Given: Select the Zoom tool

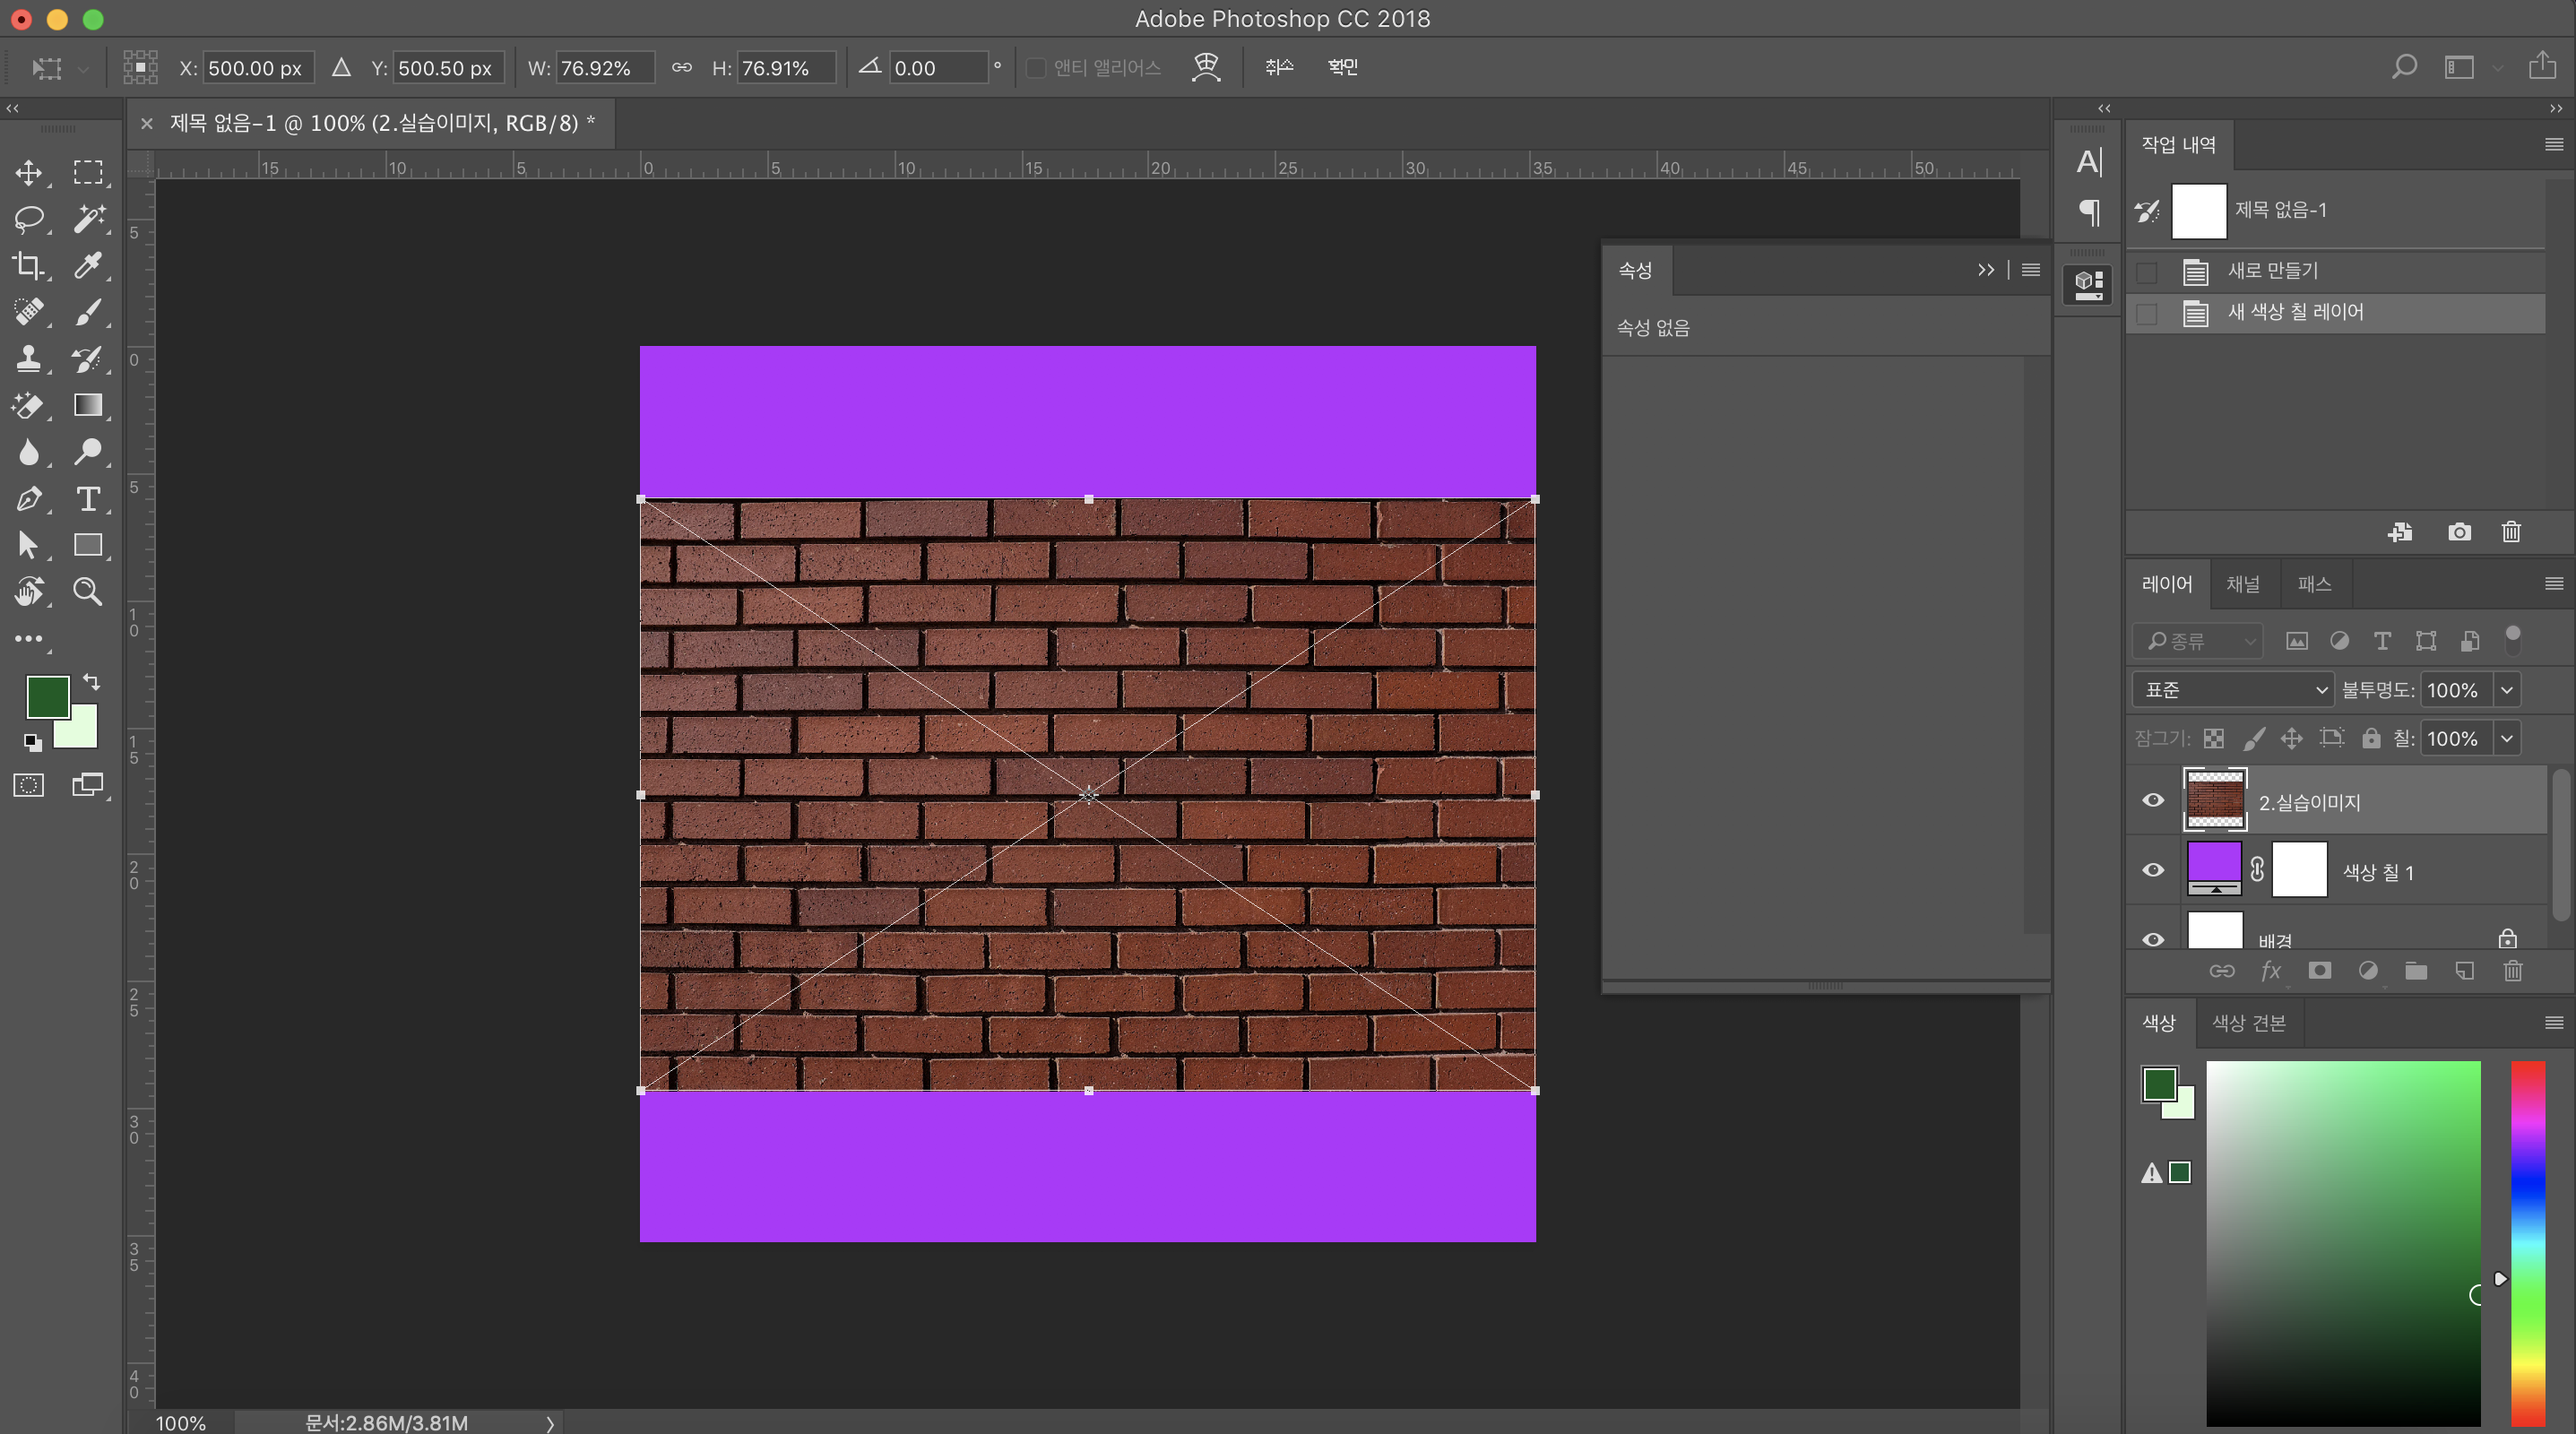Looking at the screenshot, I should 88,591.
